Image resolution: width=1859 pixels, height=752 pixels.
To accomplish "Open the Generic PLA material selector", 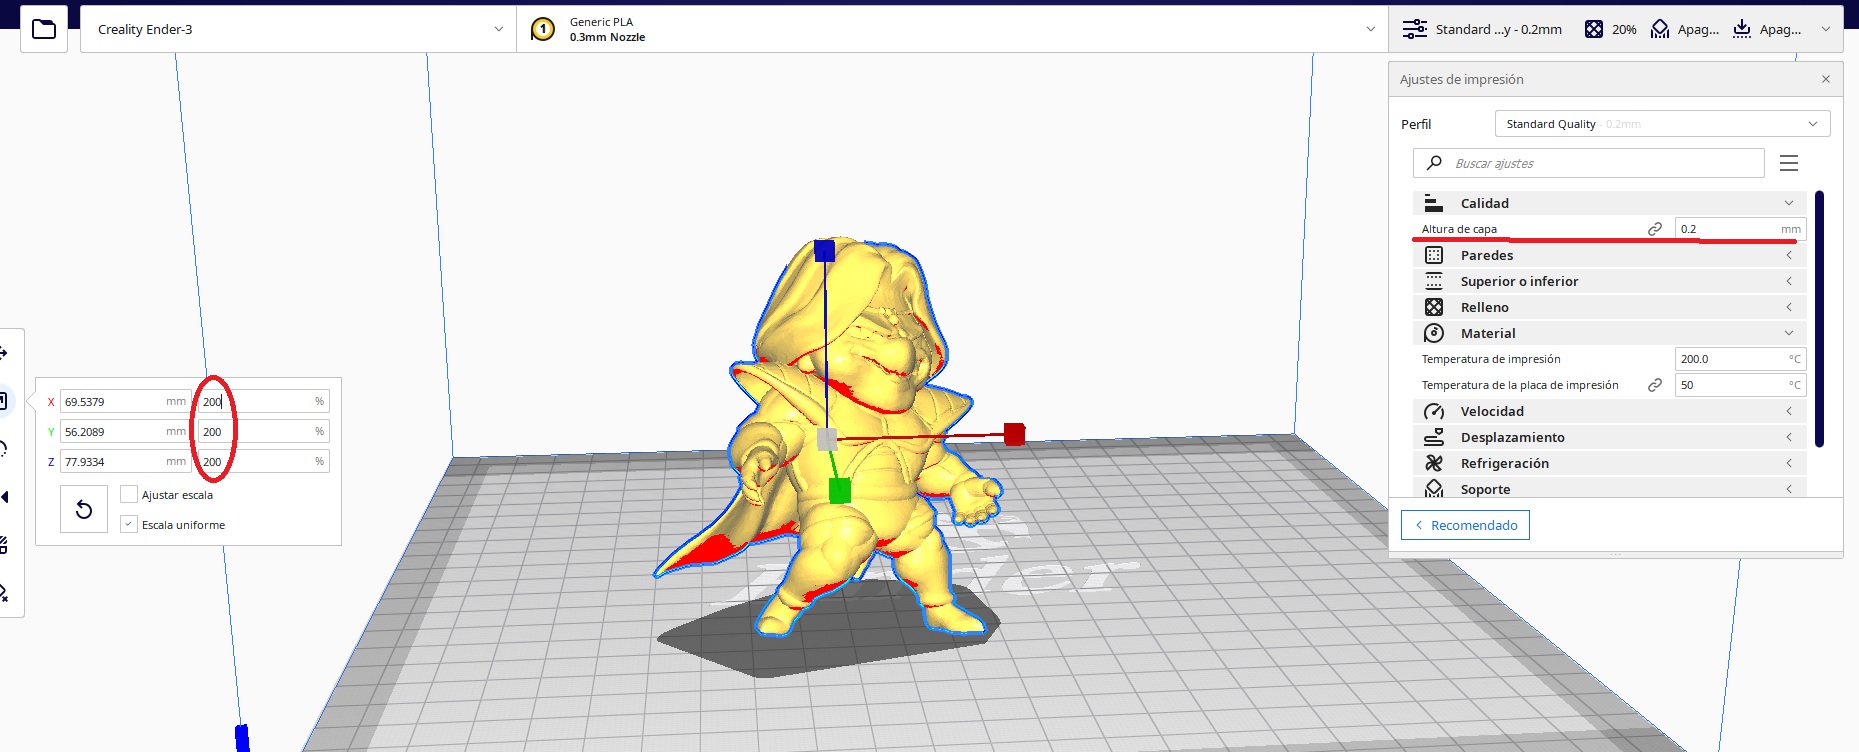I will [952, 29].
